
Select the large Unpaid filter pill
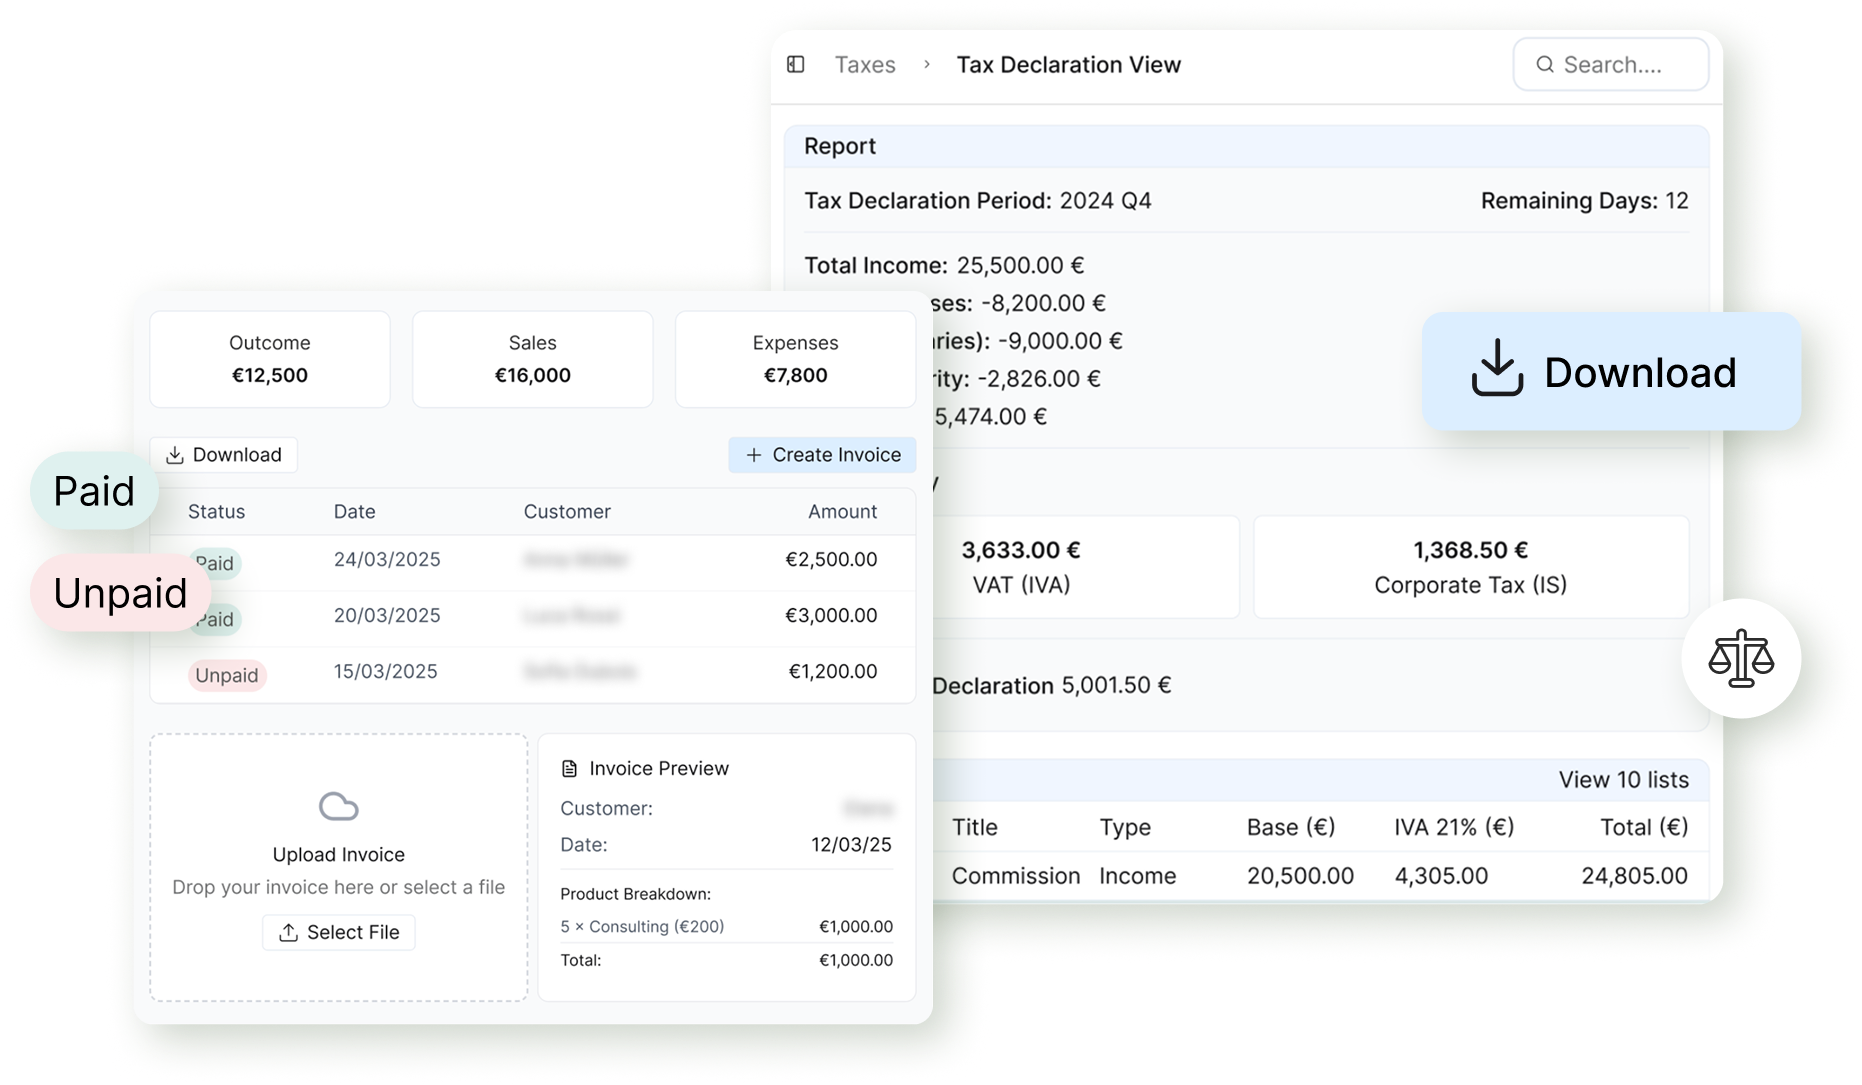click(x=120, y=593)
